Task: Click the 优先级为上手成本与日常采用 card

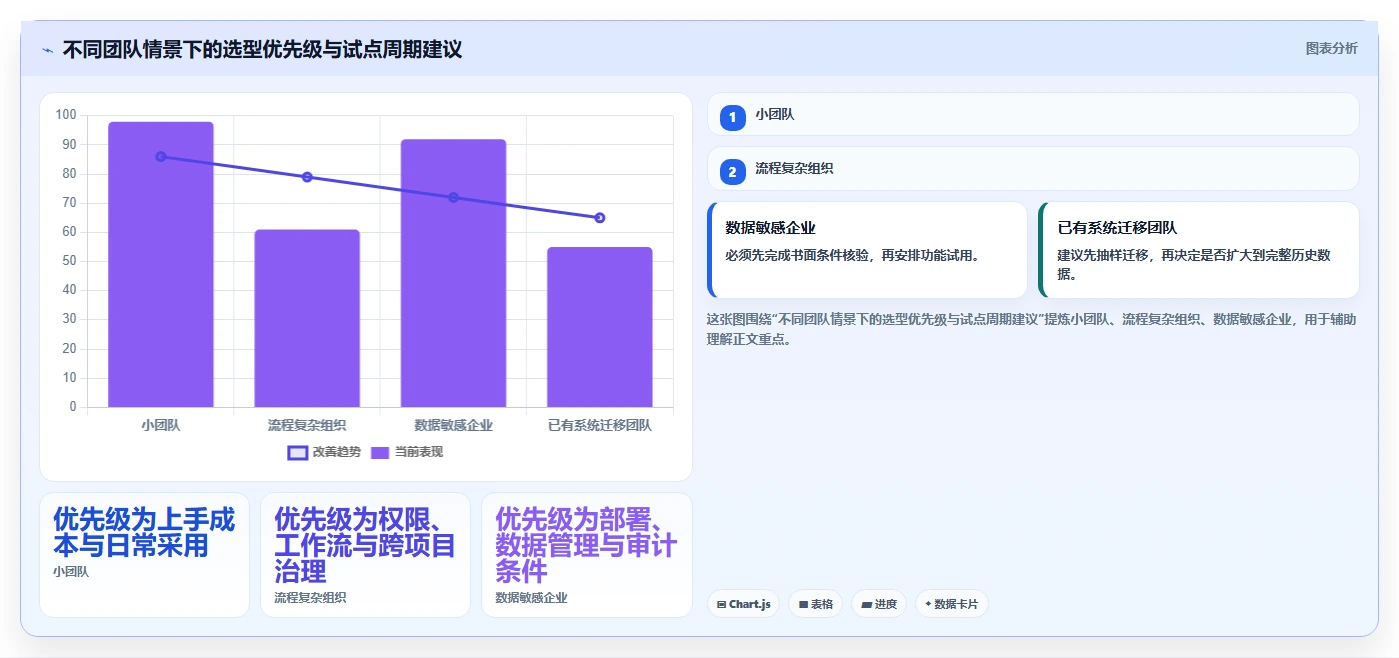Action: (144, 555)
